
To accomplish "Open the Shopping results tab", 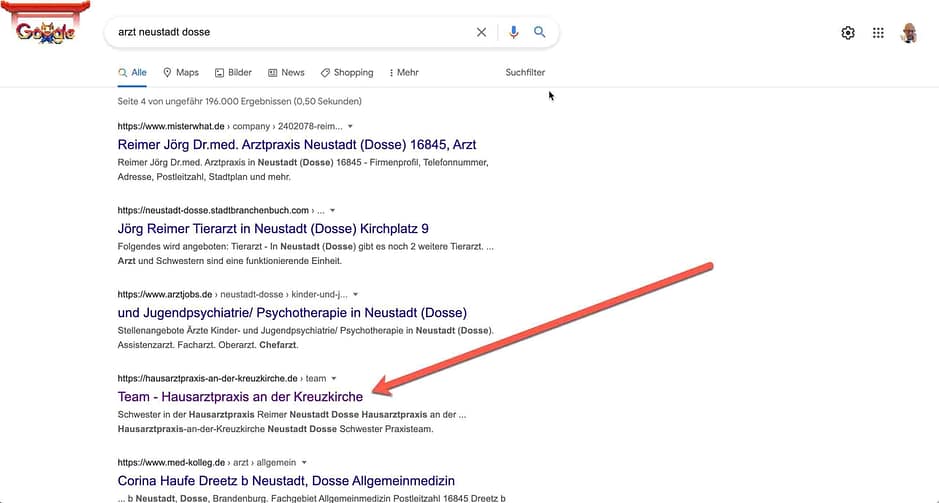I will pos(346,73).
